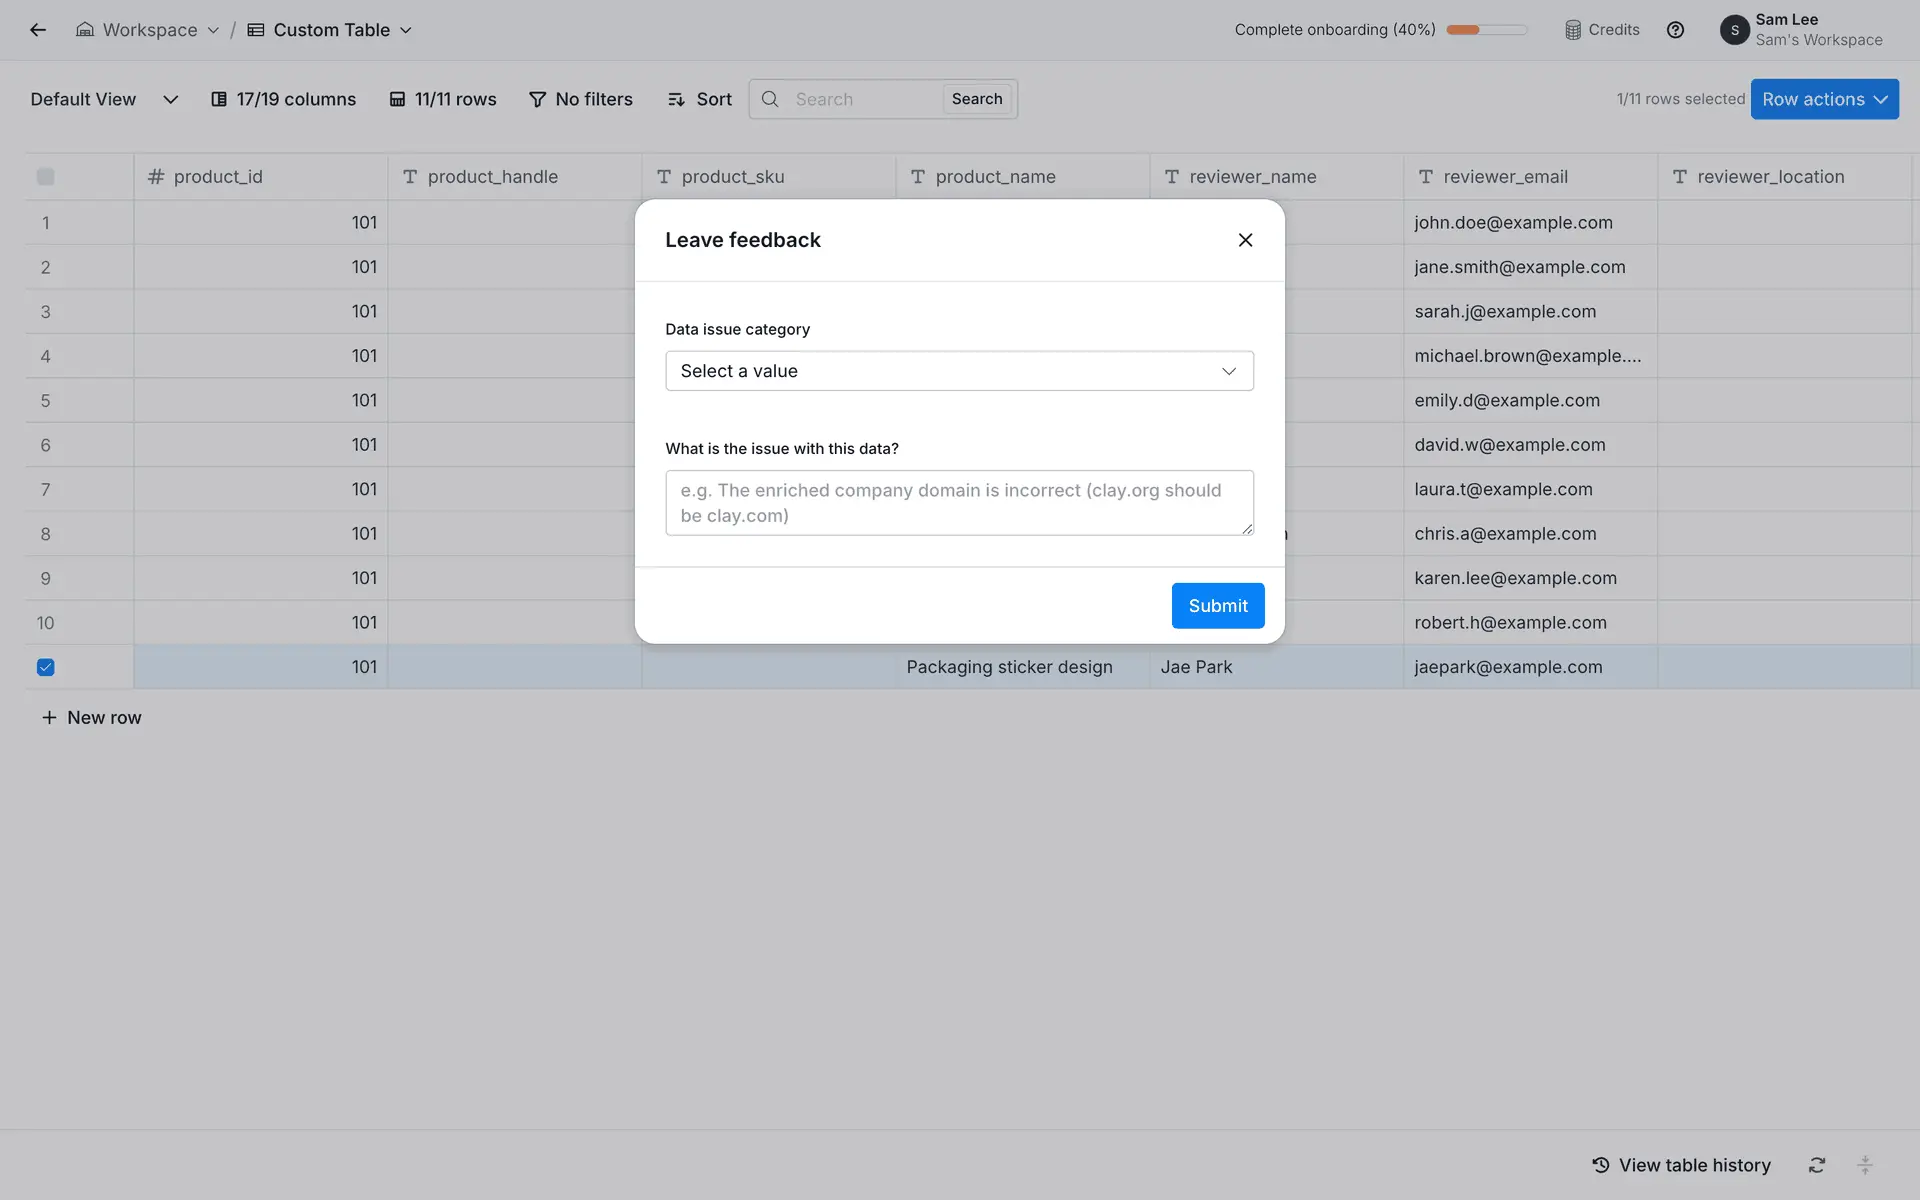Open the Row actions dropdown

tap(1824, 99)
